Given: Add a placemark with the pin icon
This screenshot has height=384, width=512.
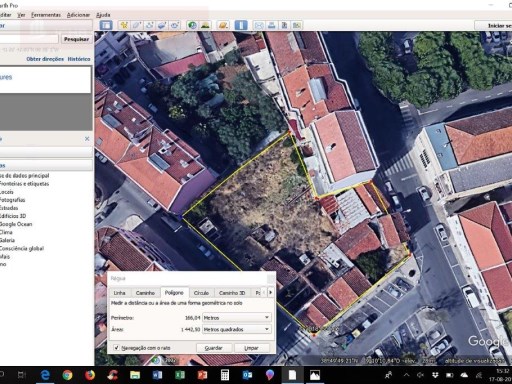Looking at the screenshot, I should pos(124,25).
